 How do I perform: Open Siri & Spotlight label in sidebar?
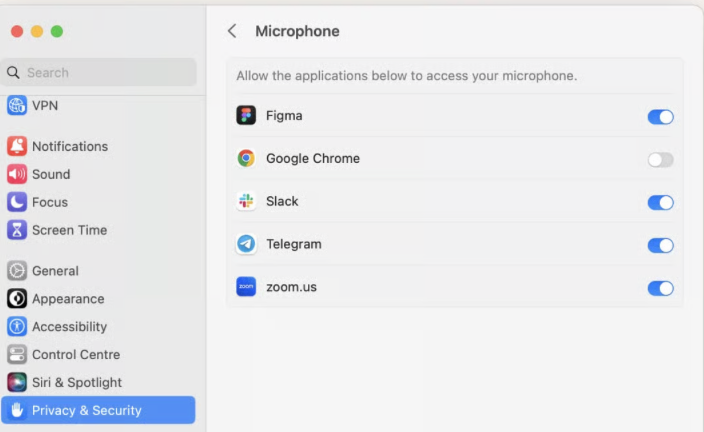(77, 382)
